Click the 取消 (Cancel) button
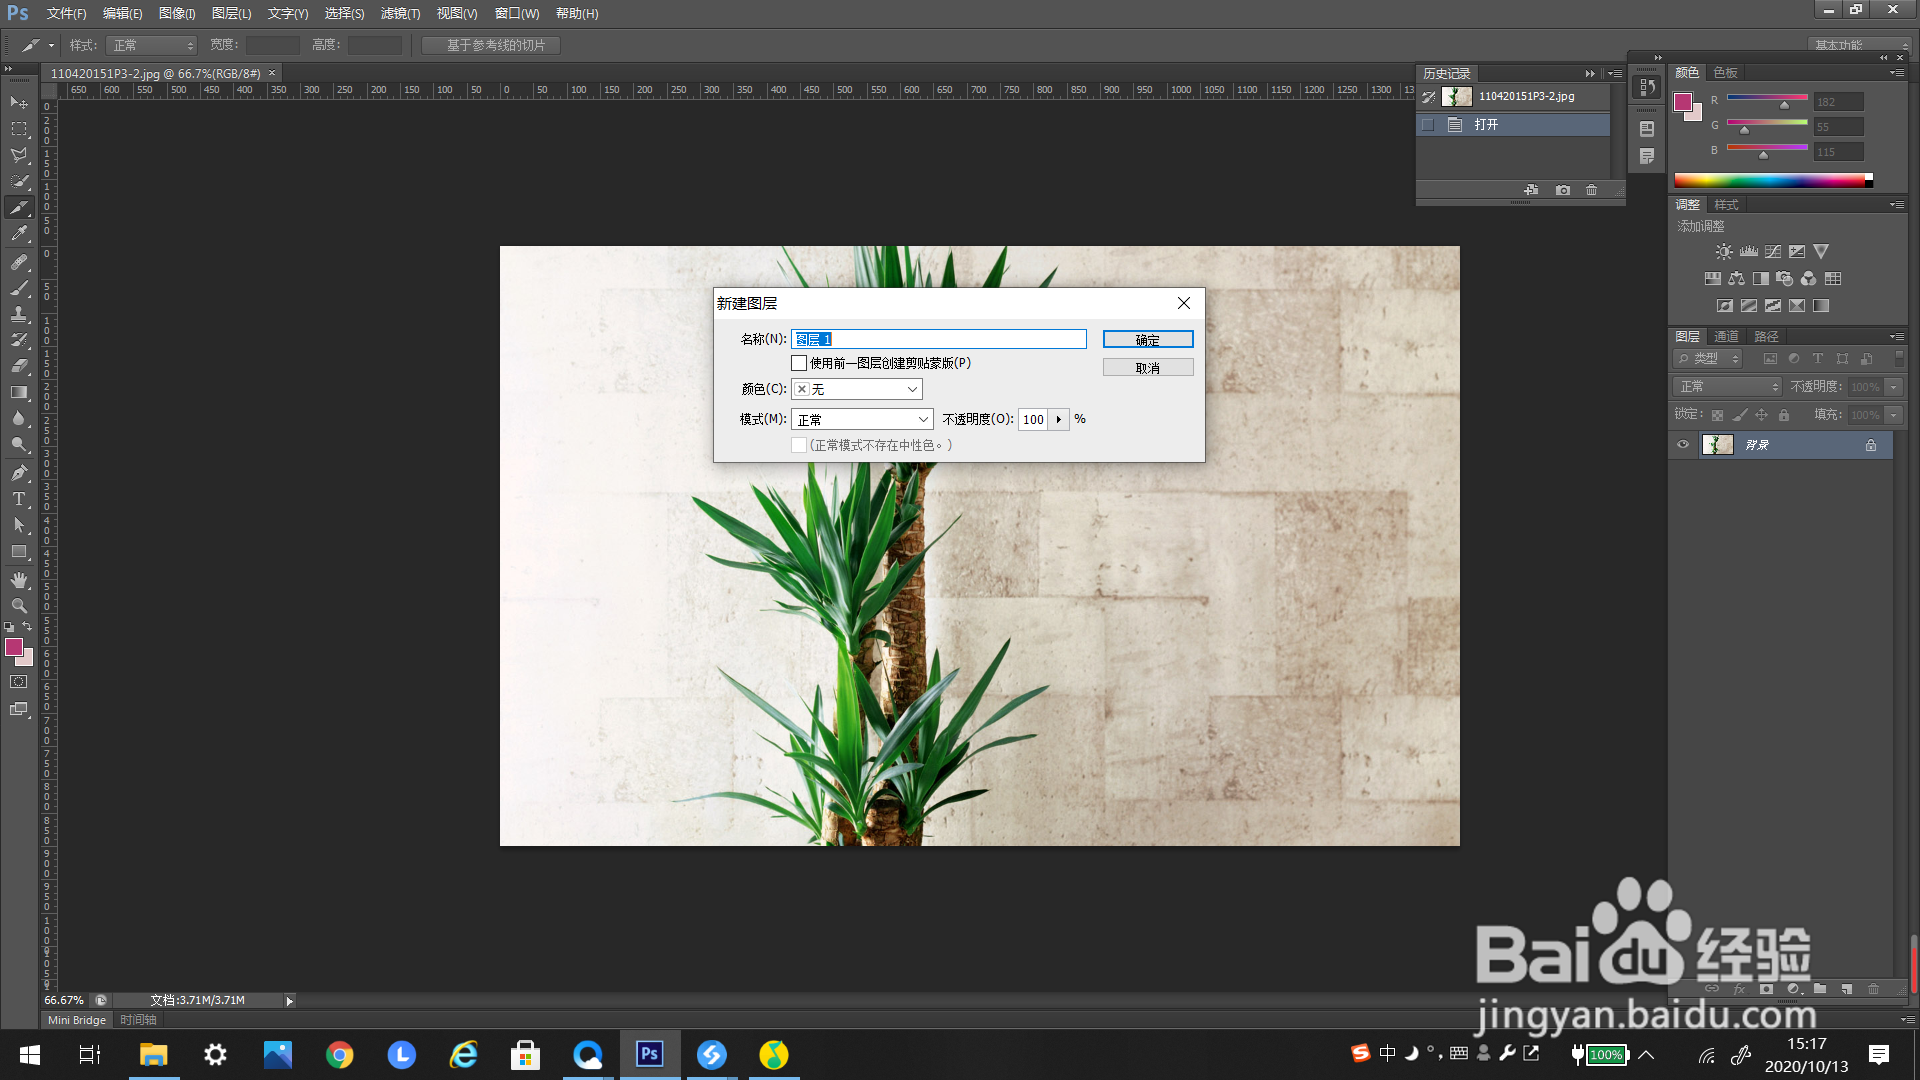 1147,368
